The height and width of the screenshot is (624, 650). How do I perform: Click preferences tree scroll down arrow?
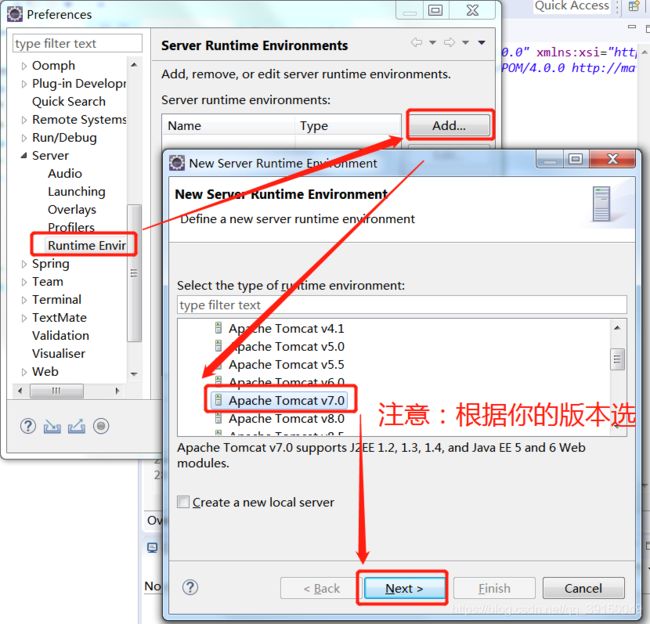(x=134, y=374)
